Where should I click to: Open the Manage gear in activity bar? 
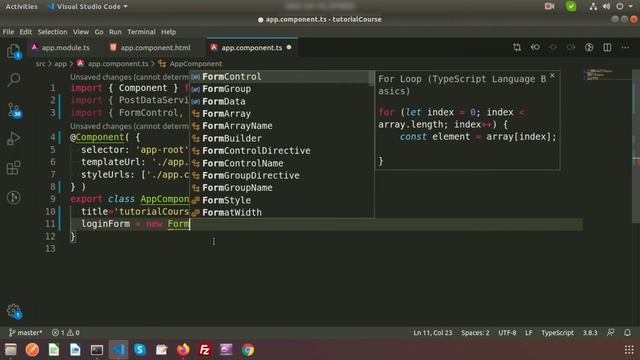tap(14, 311)
